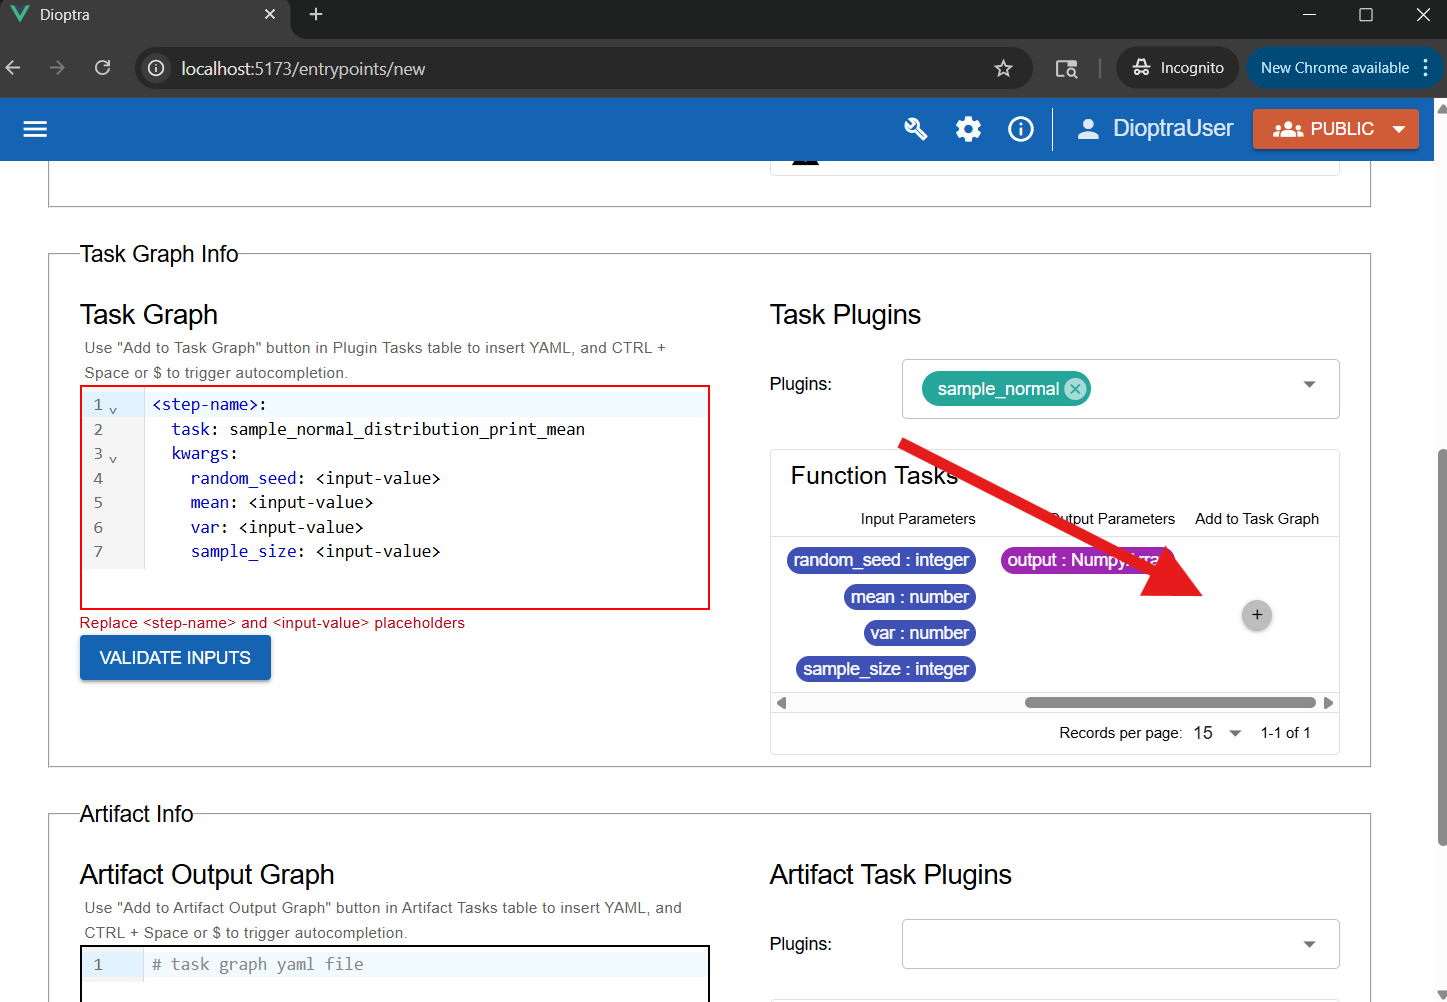Bookmark the page using the star icon
The width and height of the screenshot is (1447, 1002).
pos(1003,68)
